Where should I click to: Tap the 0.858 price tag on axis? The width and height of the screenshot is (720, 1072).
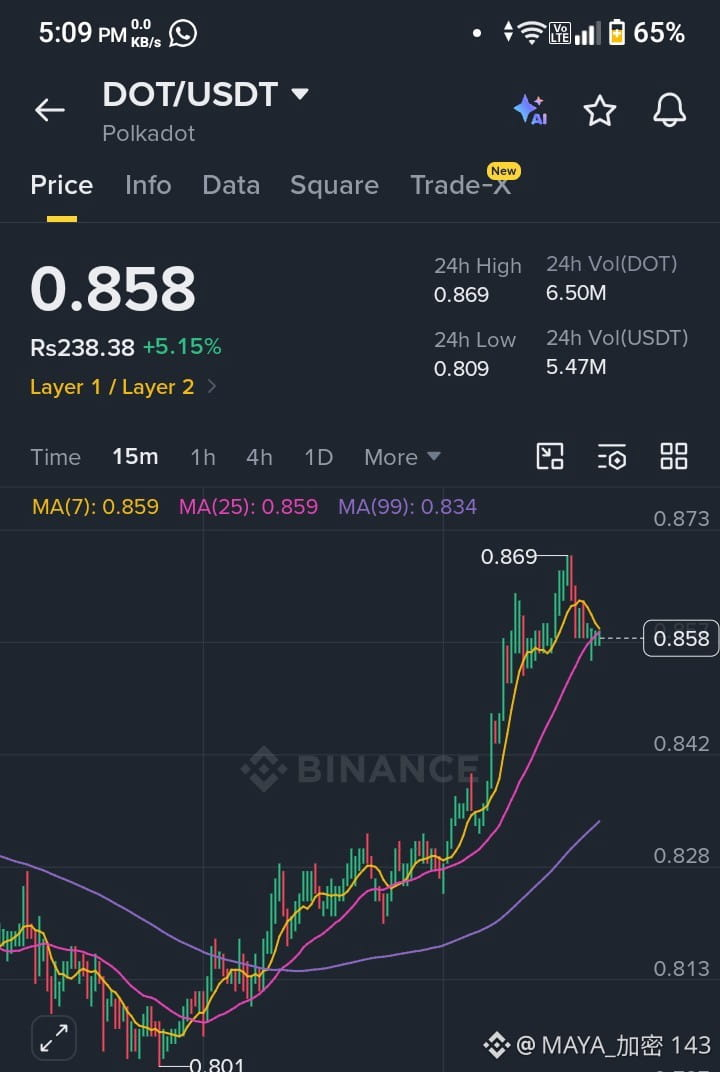point(681,639)
